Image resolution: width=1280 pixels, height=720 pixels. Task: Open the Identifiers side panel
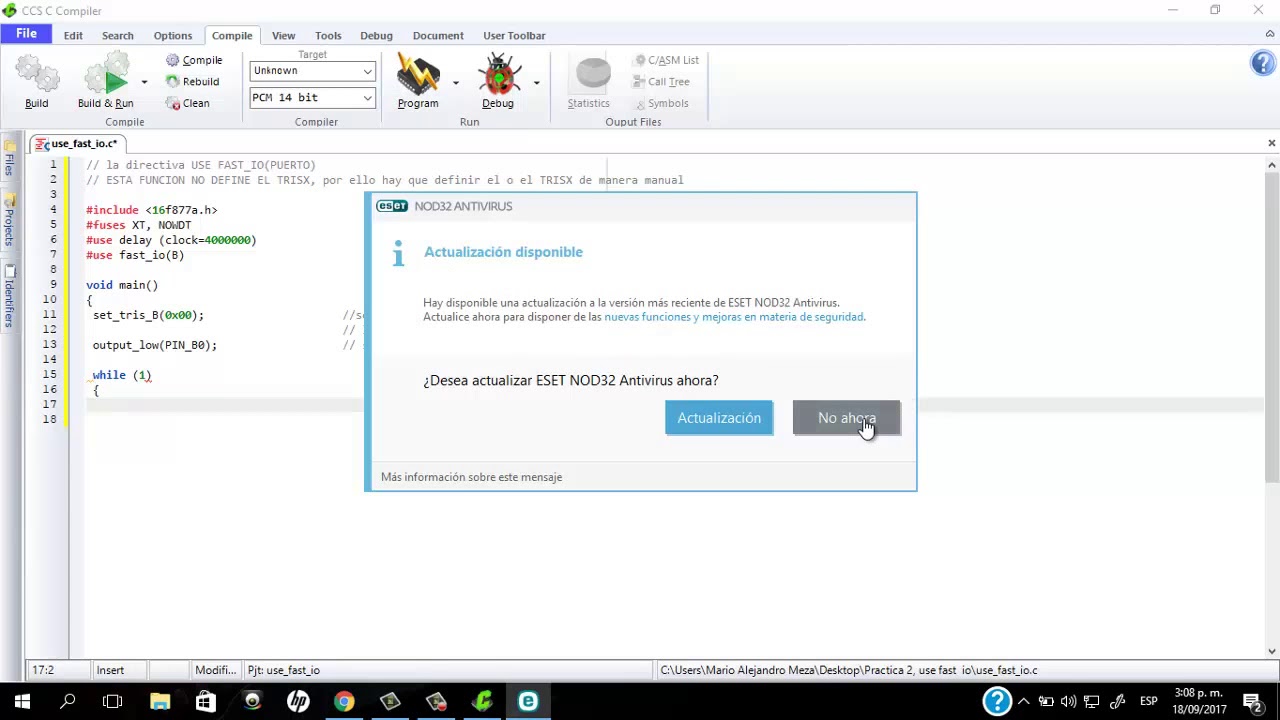(x=9, y=297)
